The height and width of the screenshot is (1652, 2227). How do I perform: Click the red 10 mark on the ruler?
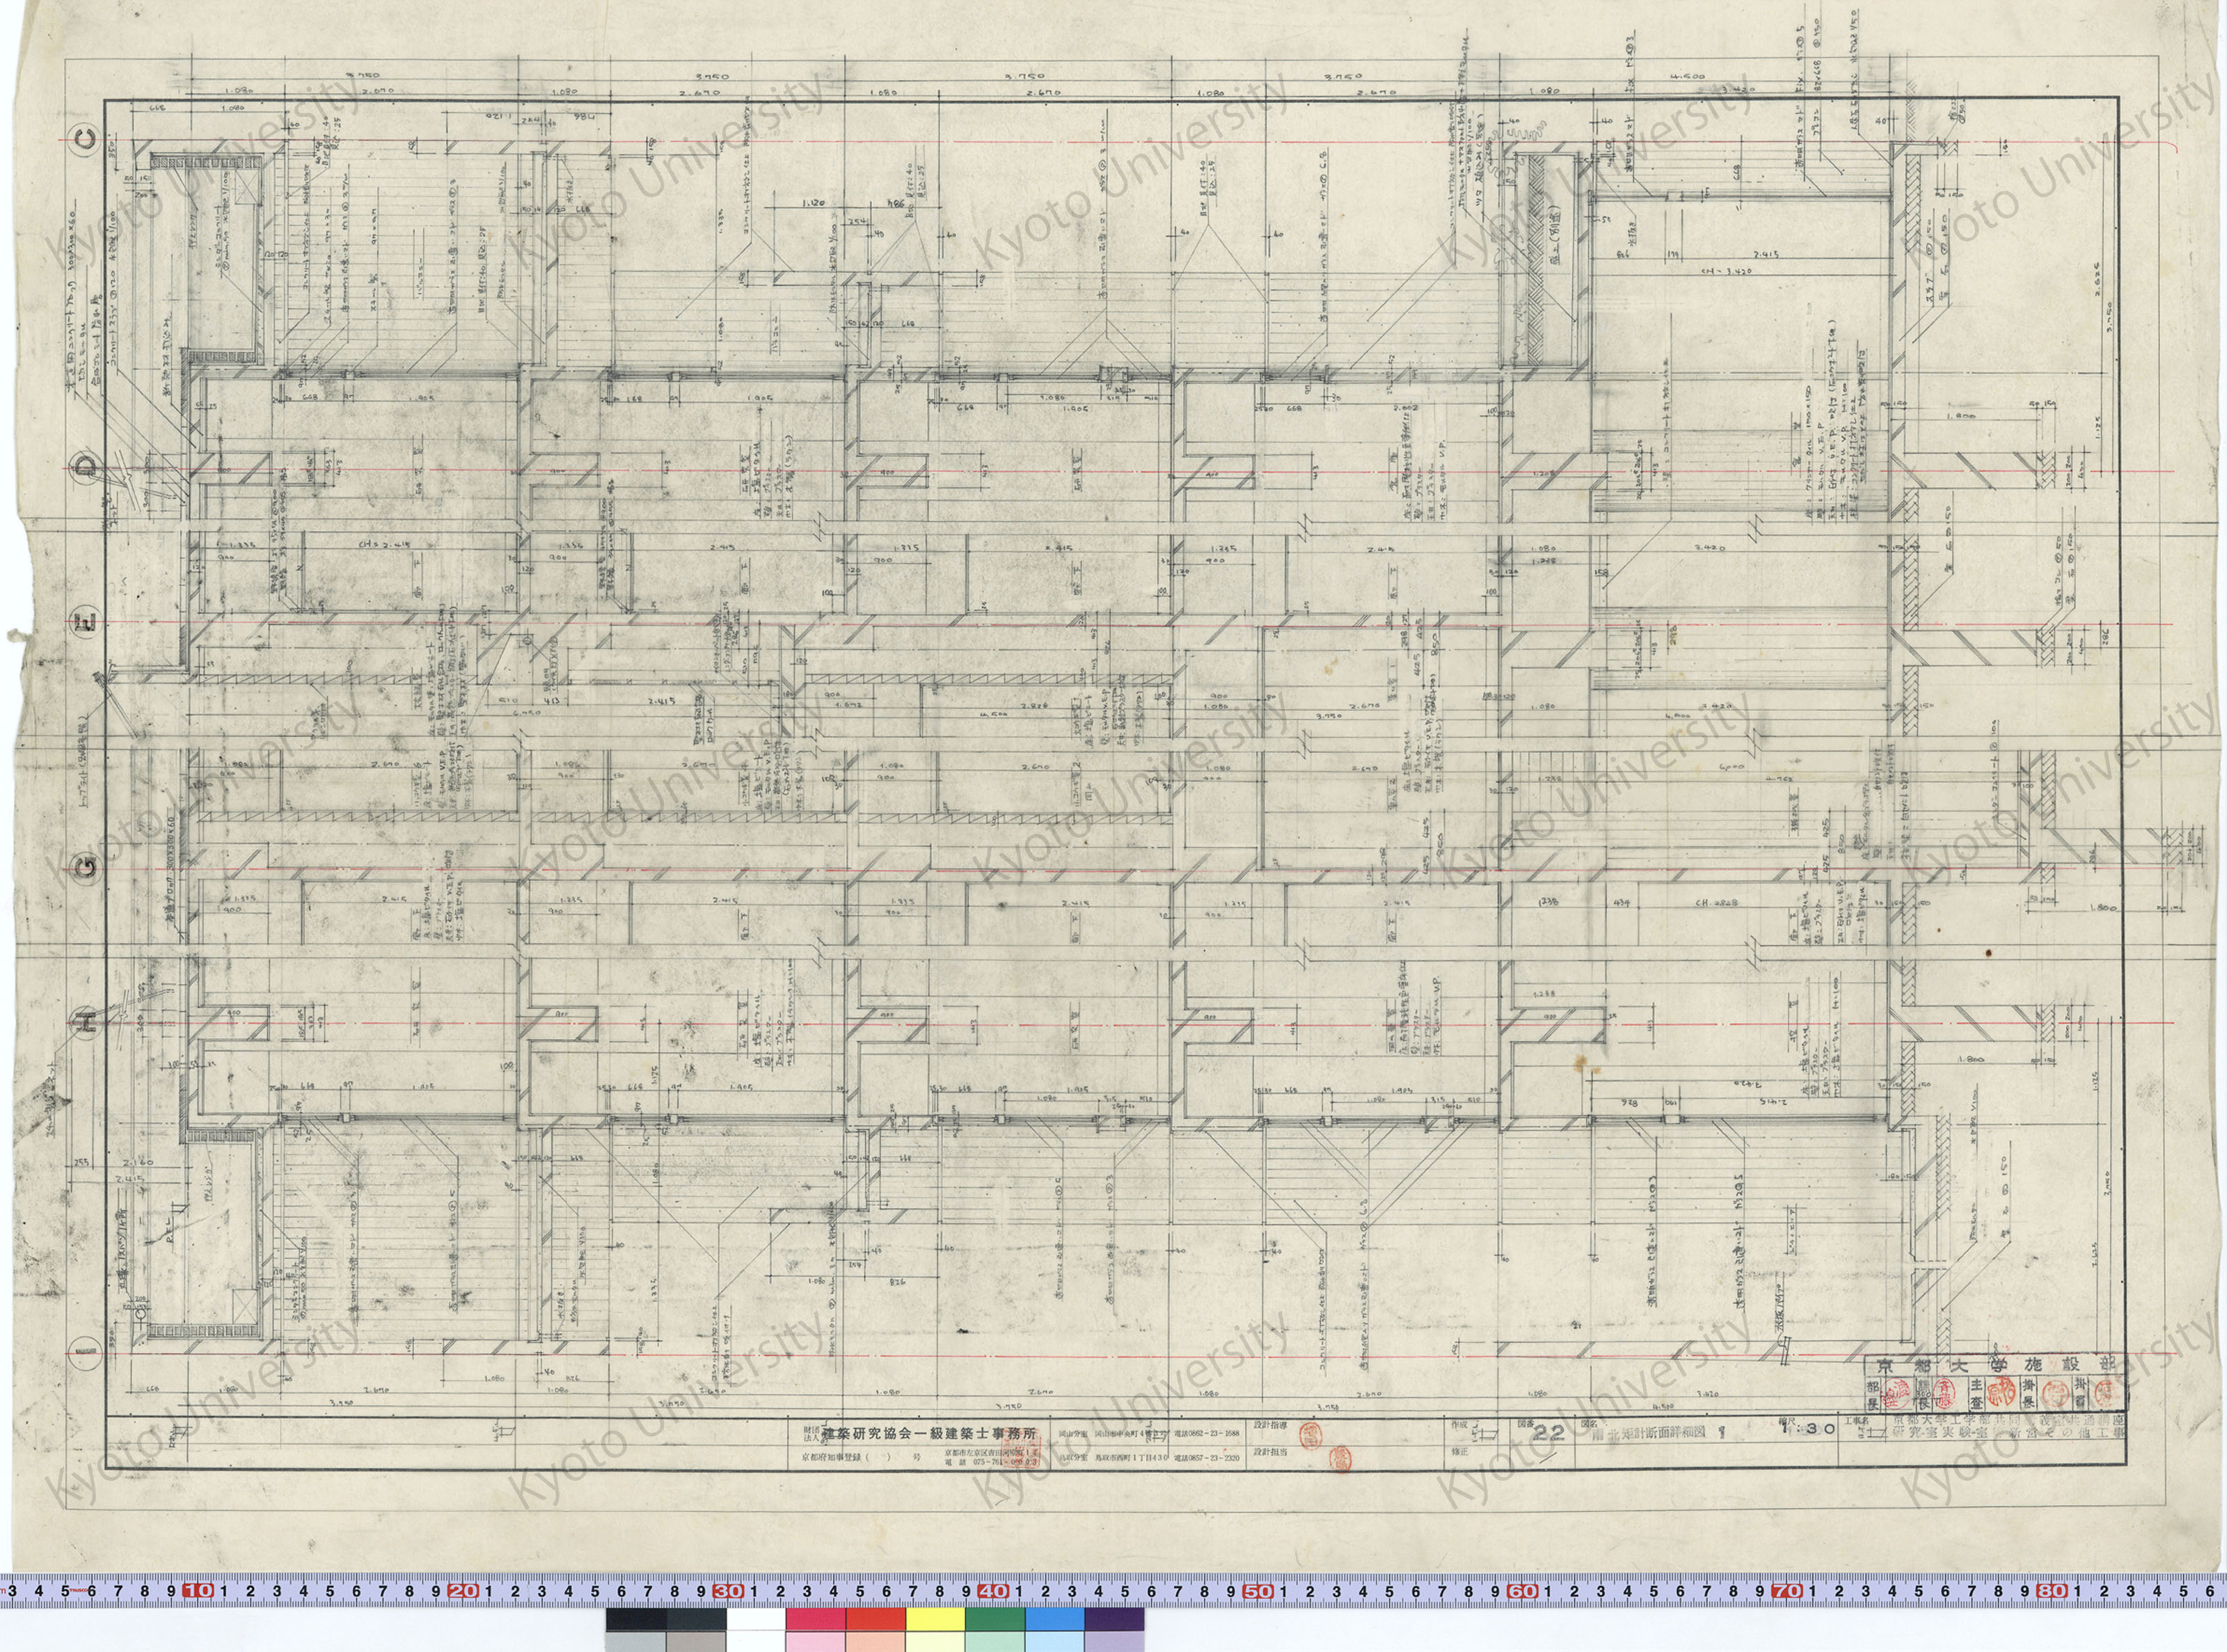tap(198, 1590)
